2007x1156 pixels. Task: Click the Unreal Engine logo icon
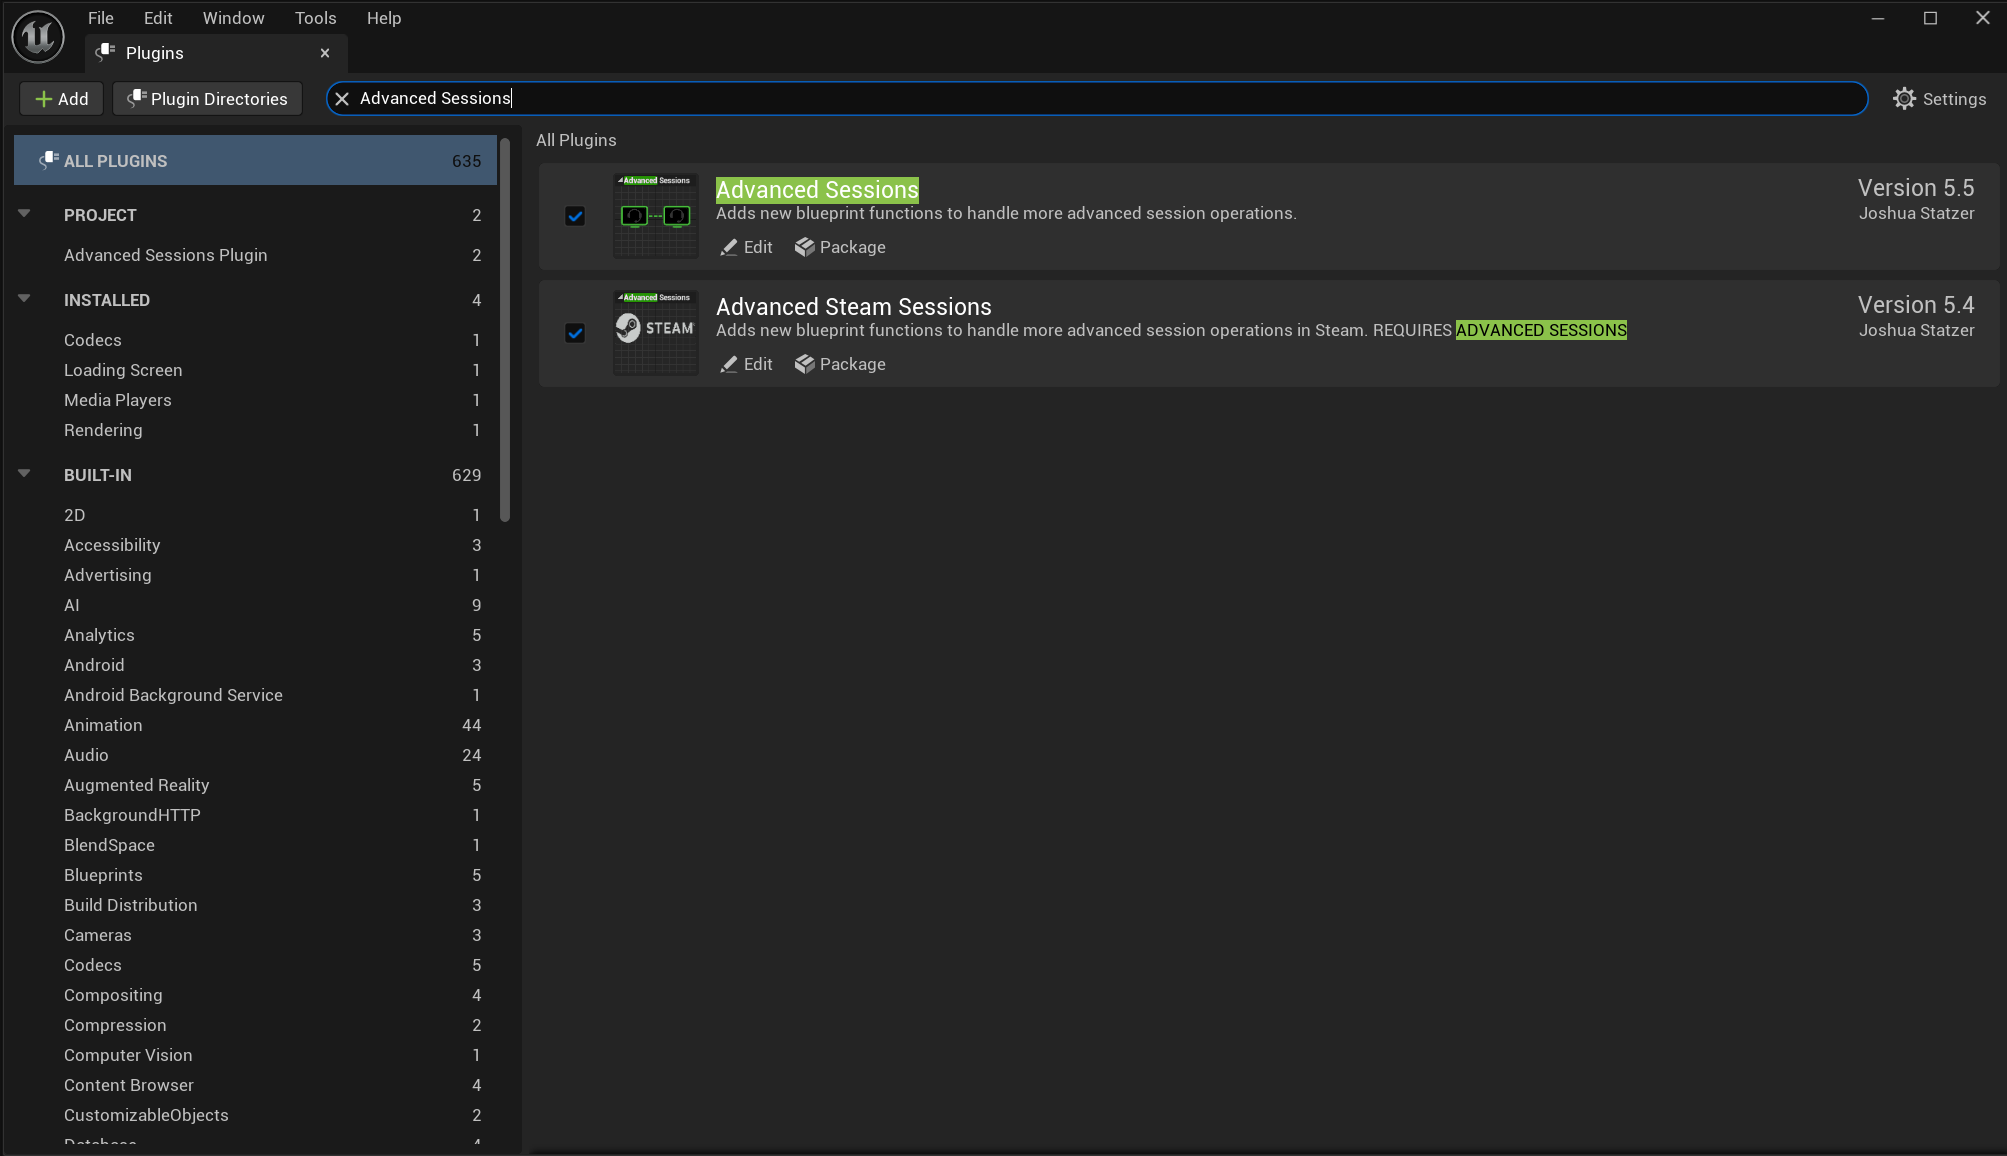(x=38, y=37)
